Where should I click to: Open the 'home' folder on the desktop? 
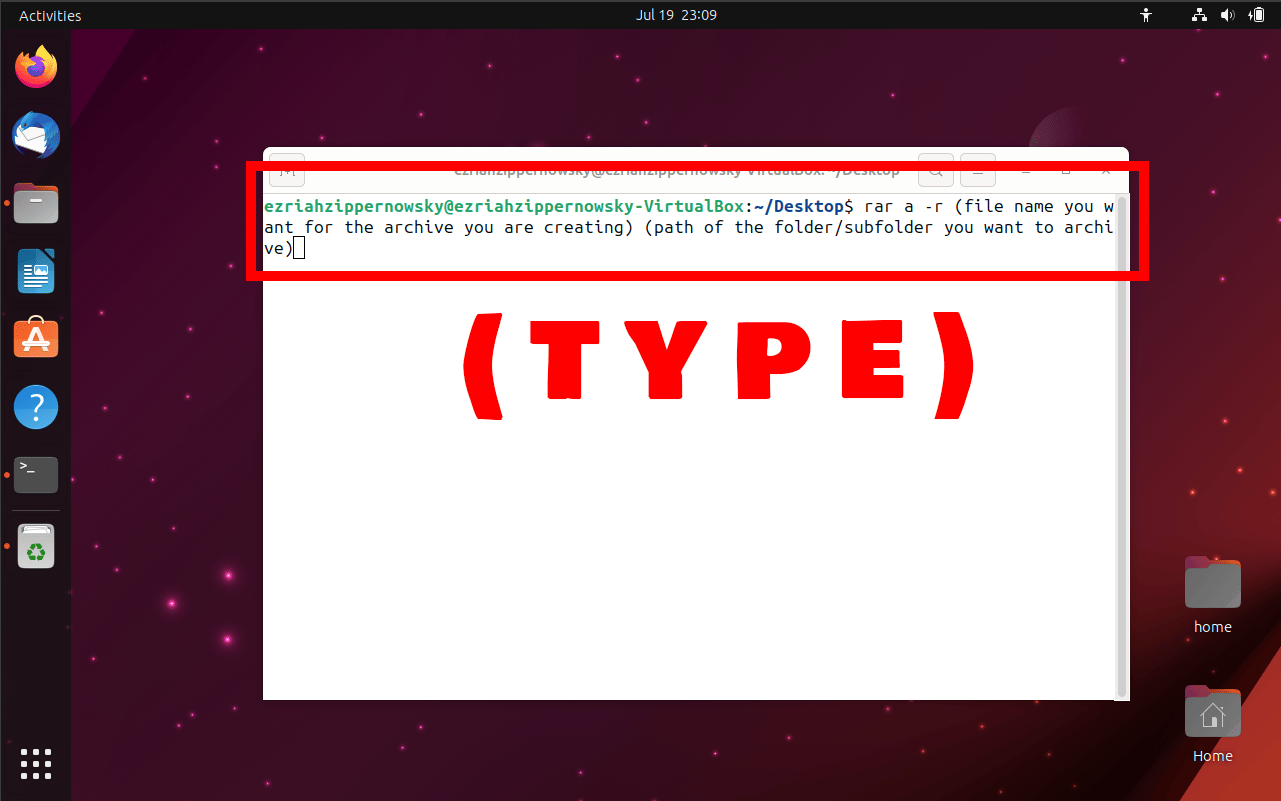[1212, 582]
